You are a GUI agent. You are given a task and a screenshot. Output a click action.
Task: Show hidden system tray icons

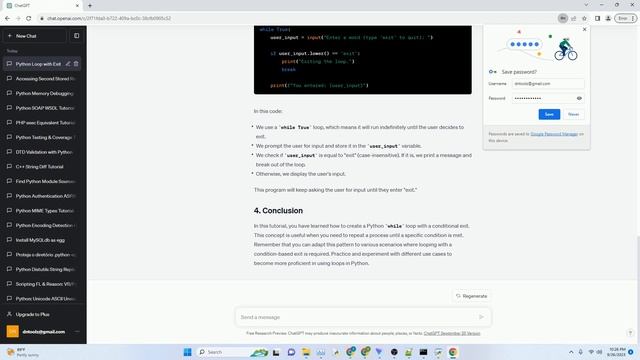[571, 352]
